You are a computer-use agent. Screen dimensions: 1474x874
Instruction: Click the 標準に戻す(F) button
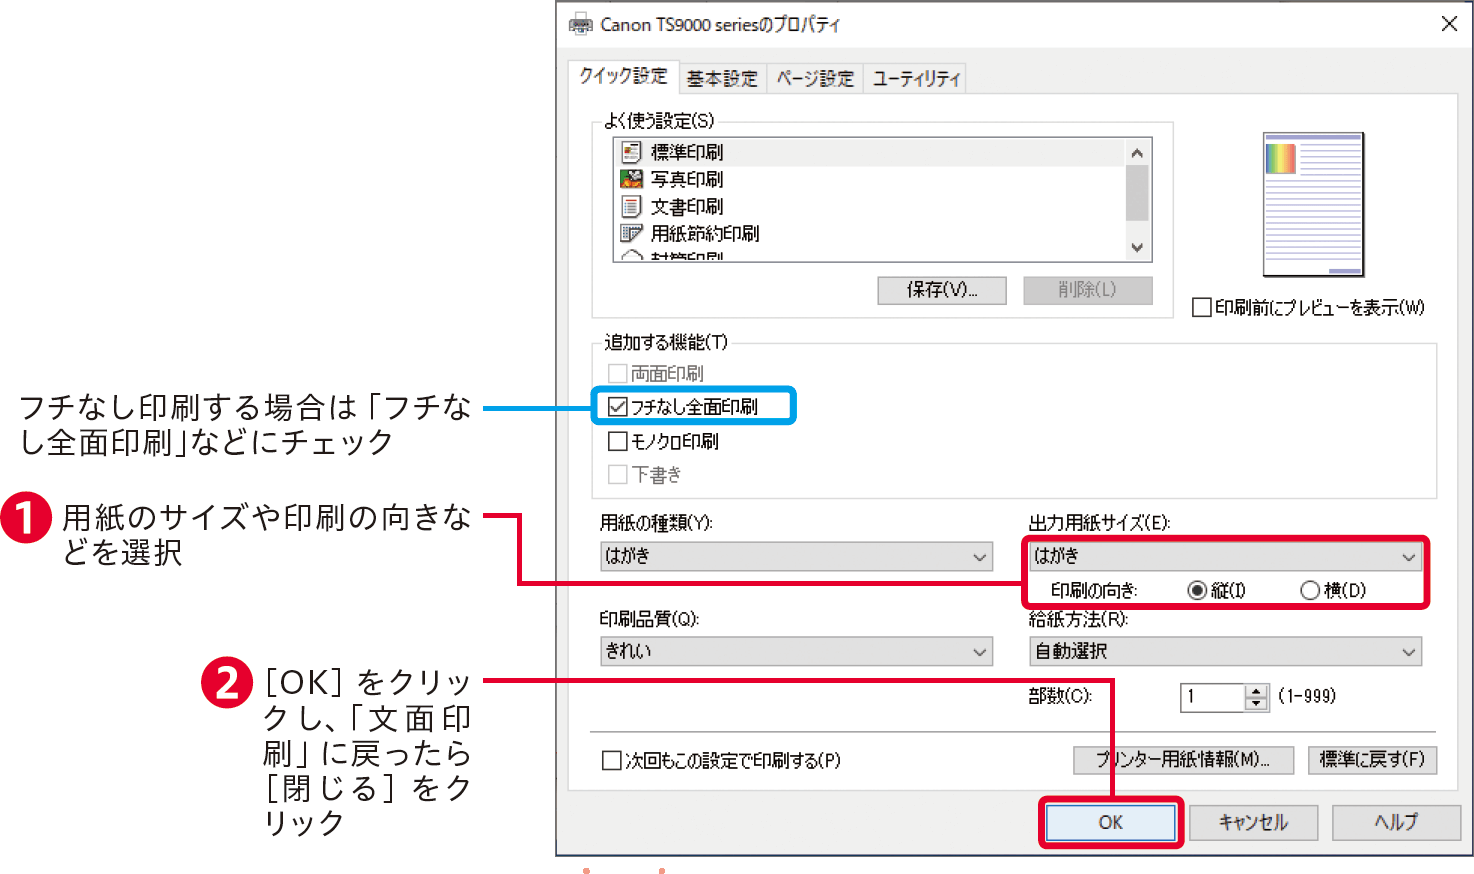(x=1373, y=760)
